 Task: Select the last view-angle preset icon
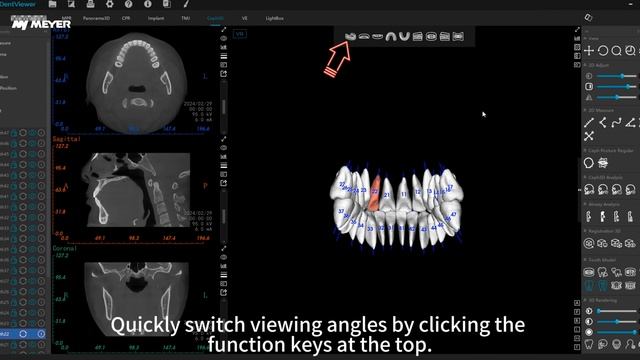458,36
